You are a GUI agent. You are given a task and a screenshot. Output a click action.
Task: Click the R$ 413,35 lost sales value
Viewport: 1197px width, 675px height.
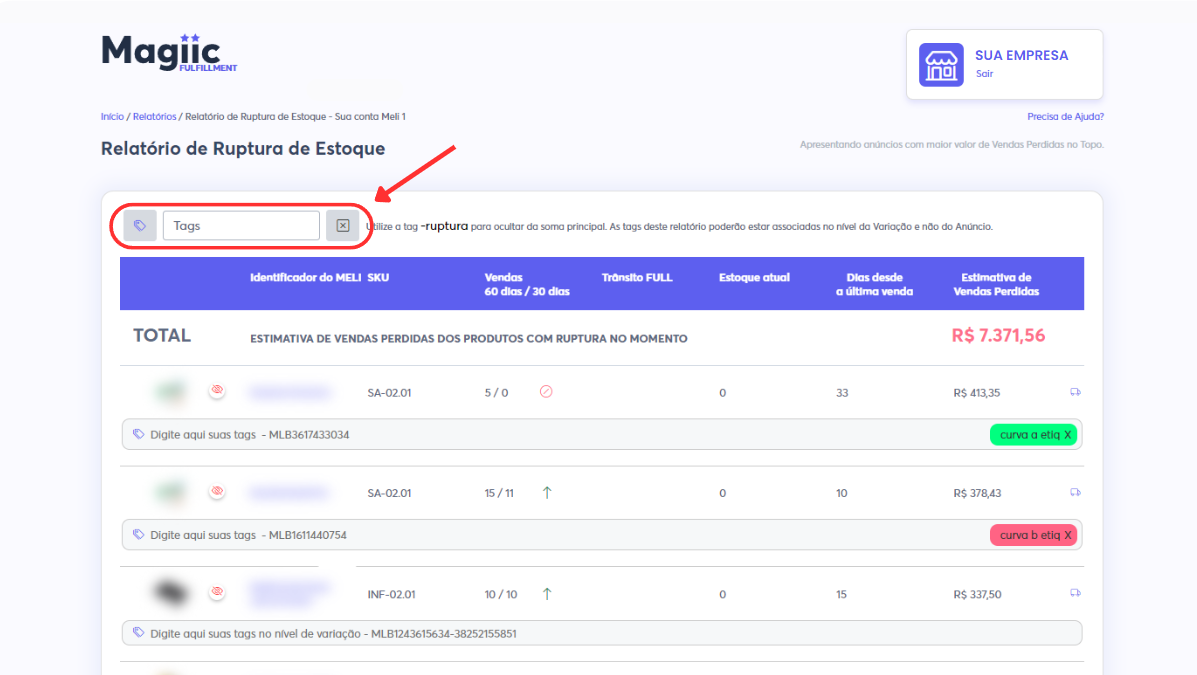click(x=976, y=392)
